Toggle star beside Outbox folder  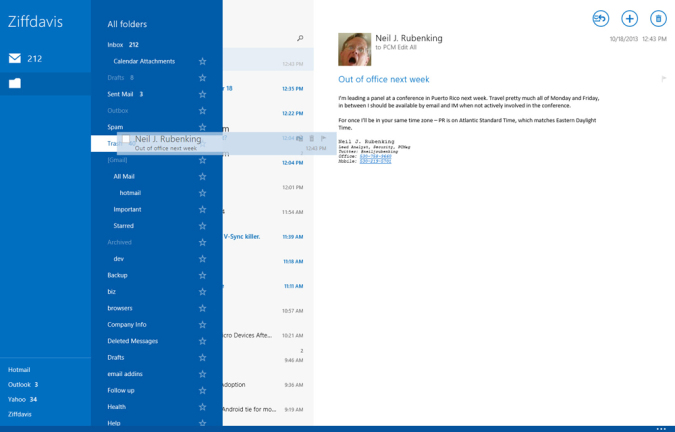202,111
